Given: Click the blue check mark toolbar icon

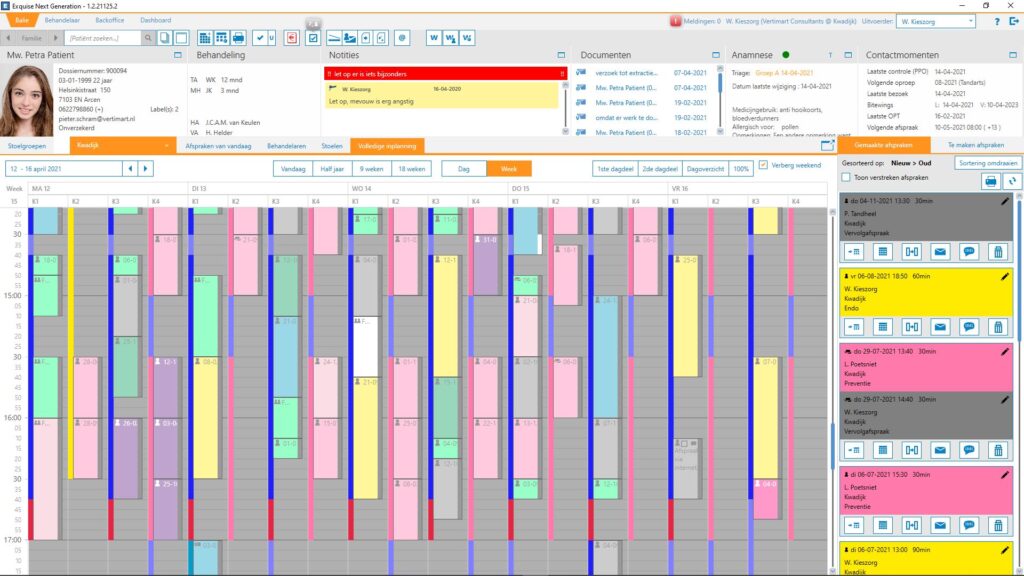Looking at the screenshot, I should pos(260,38).
